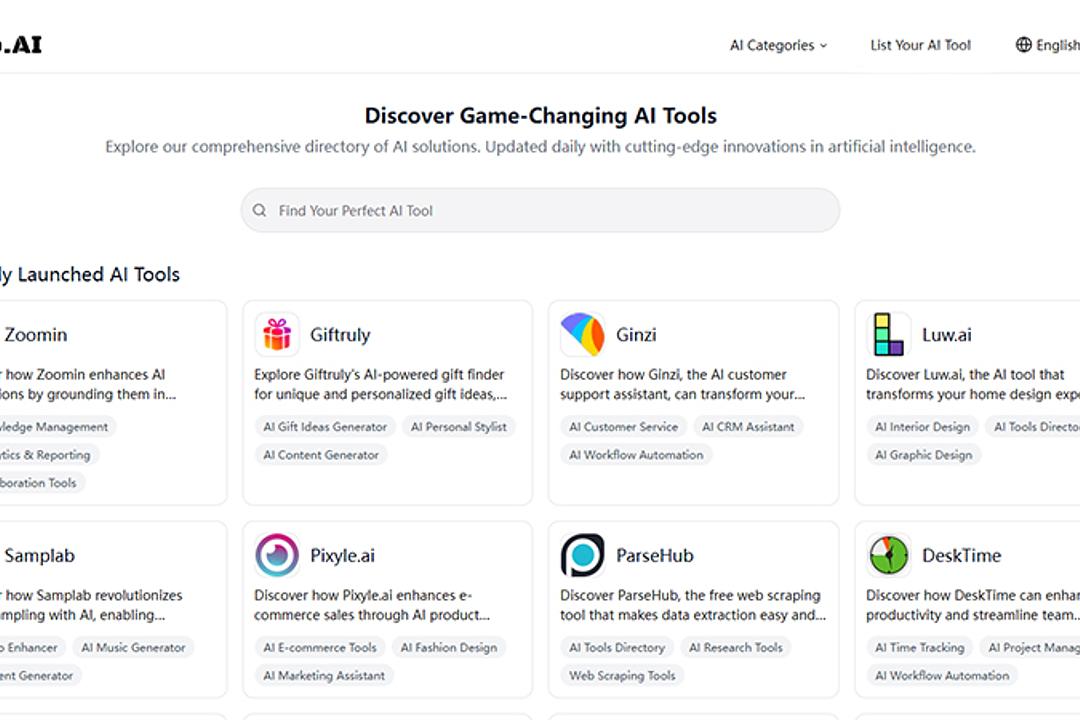Viewport: 1080px width, 720px height.
Task: Click the ParseHub logo icon
Action: click(582, 556)
